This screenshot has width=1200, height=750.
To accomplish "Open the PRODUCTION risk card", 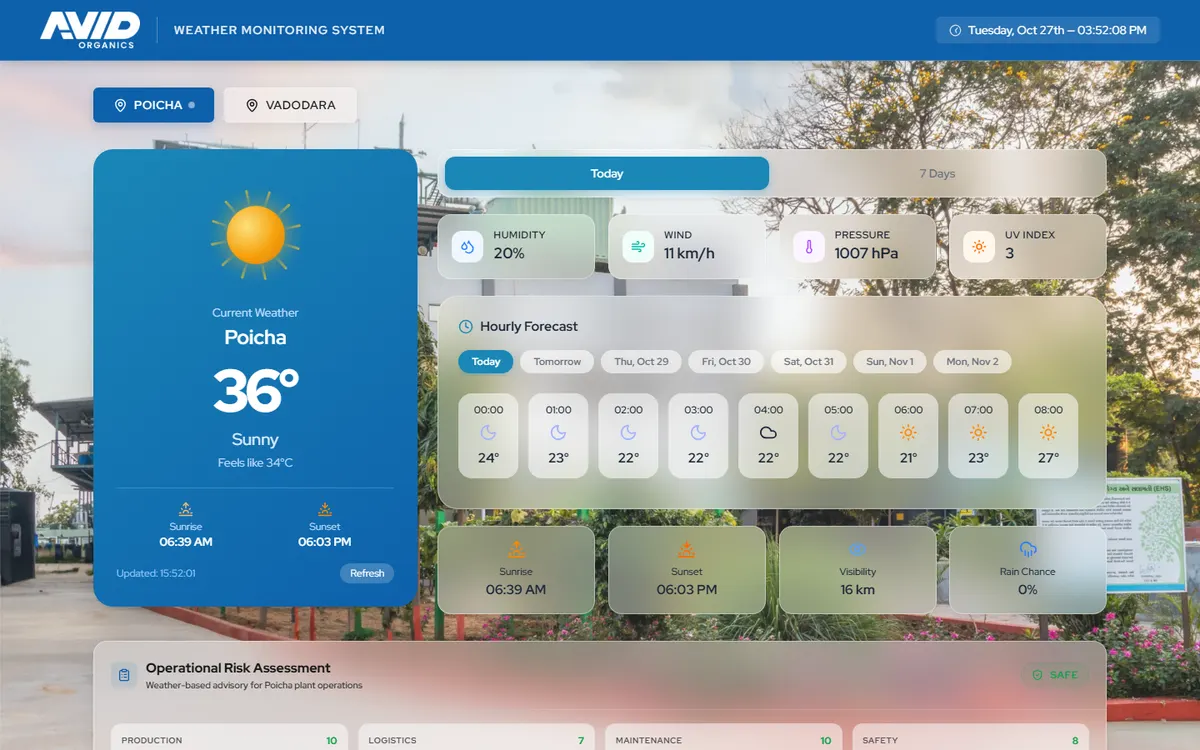I will (x=229, y=738).
